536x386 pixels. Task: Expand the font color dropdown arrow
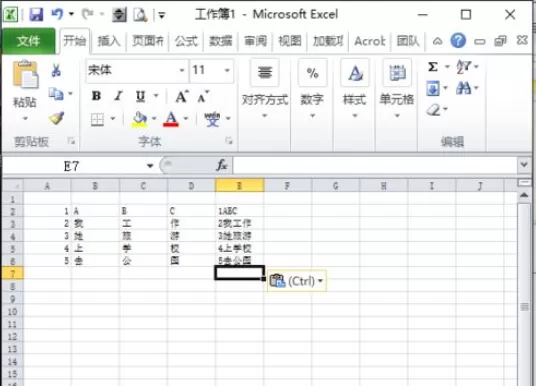[x=186, y=119]
